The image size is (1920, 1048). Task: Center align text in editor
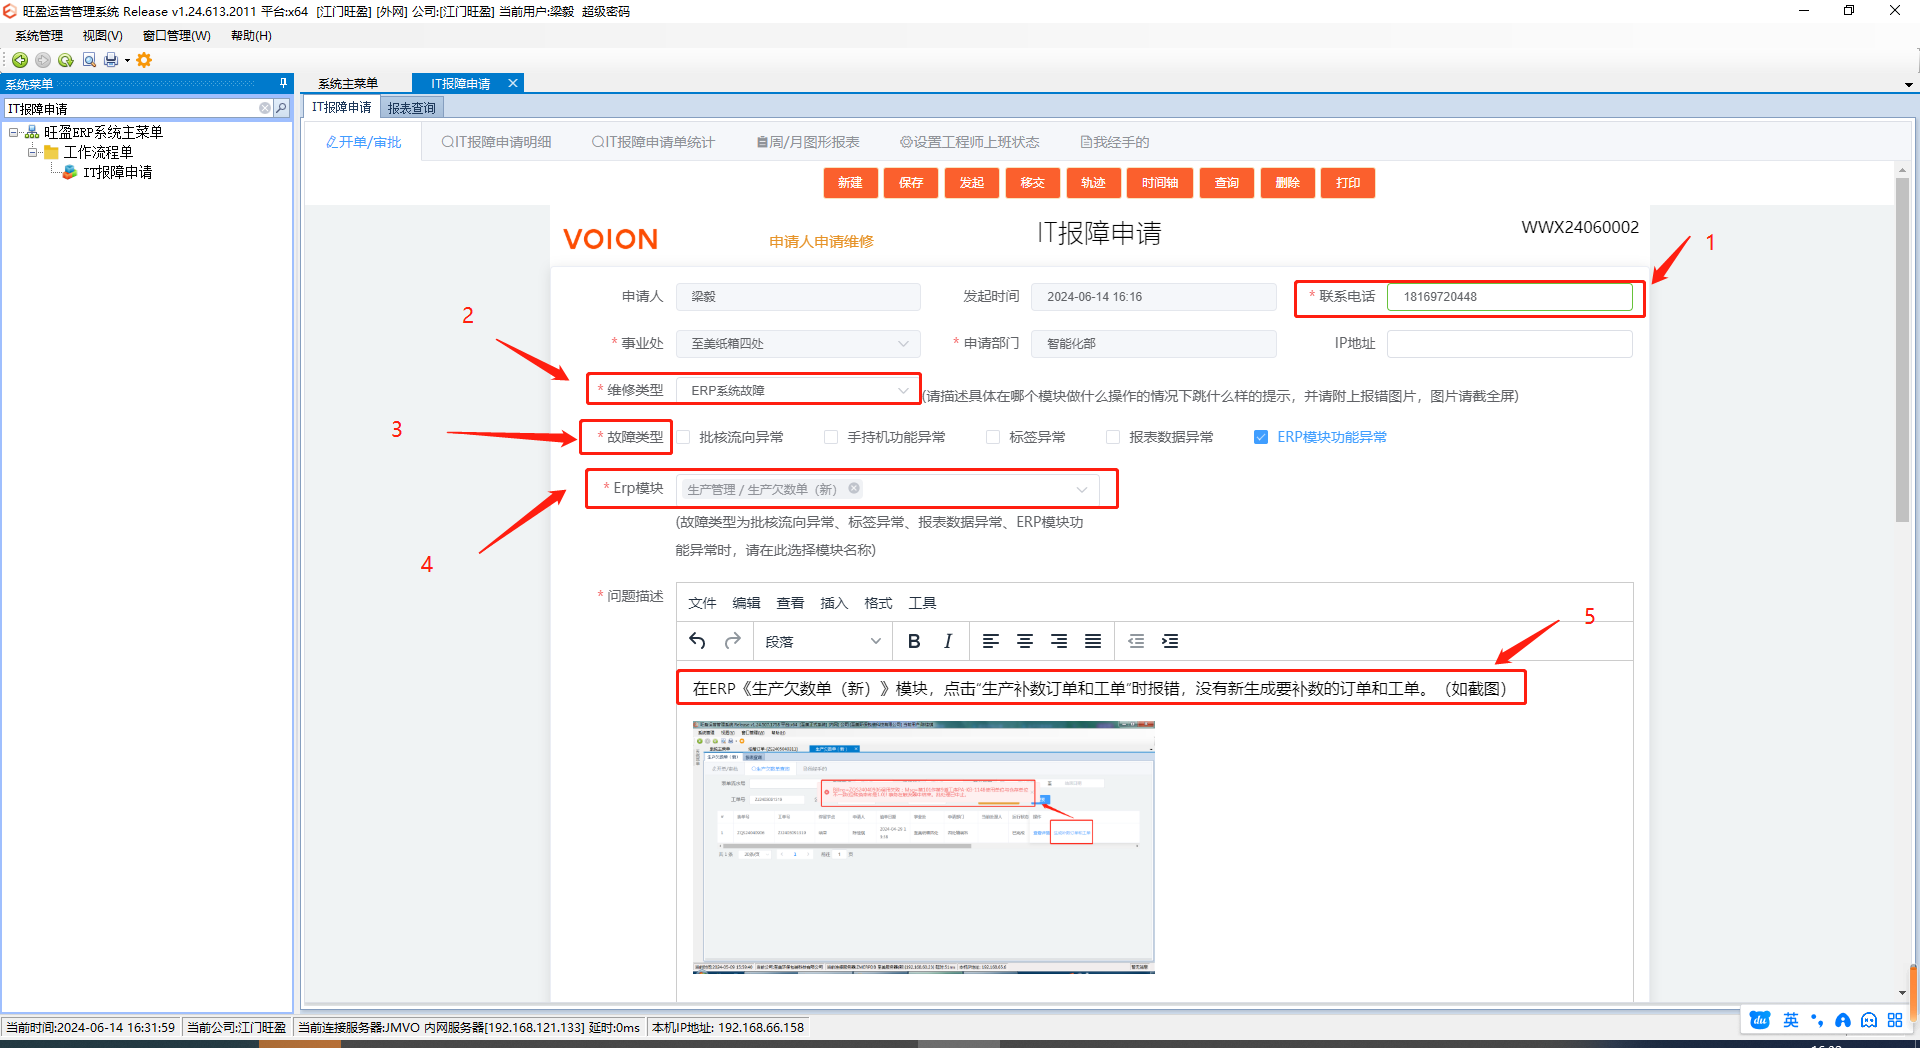[x=1025, y=641]
